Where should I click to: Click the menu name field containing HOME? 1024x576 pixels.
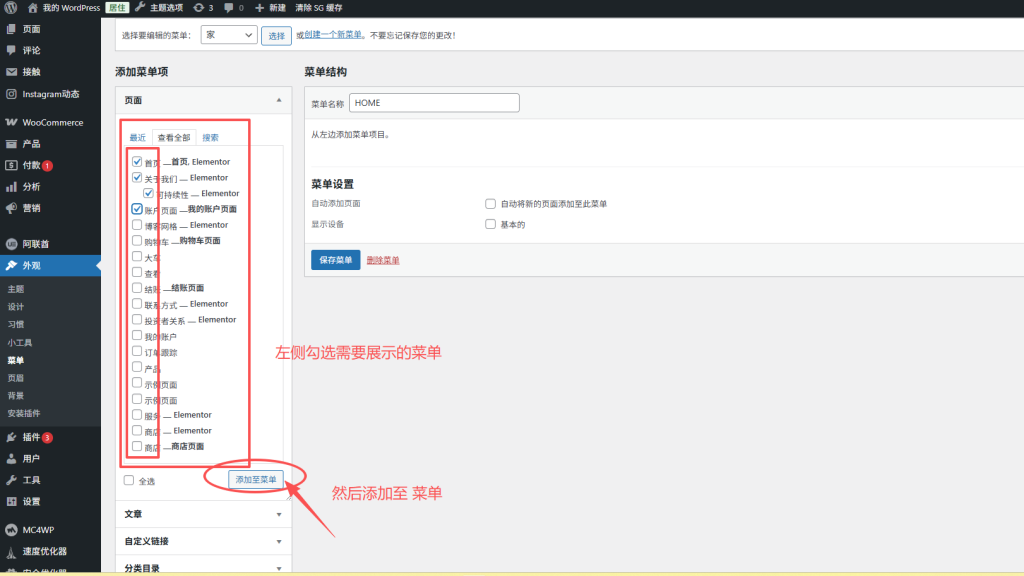click(434, 102)
